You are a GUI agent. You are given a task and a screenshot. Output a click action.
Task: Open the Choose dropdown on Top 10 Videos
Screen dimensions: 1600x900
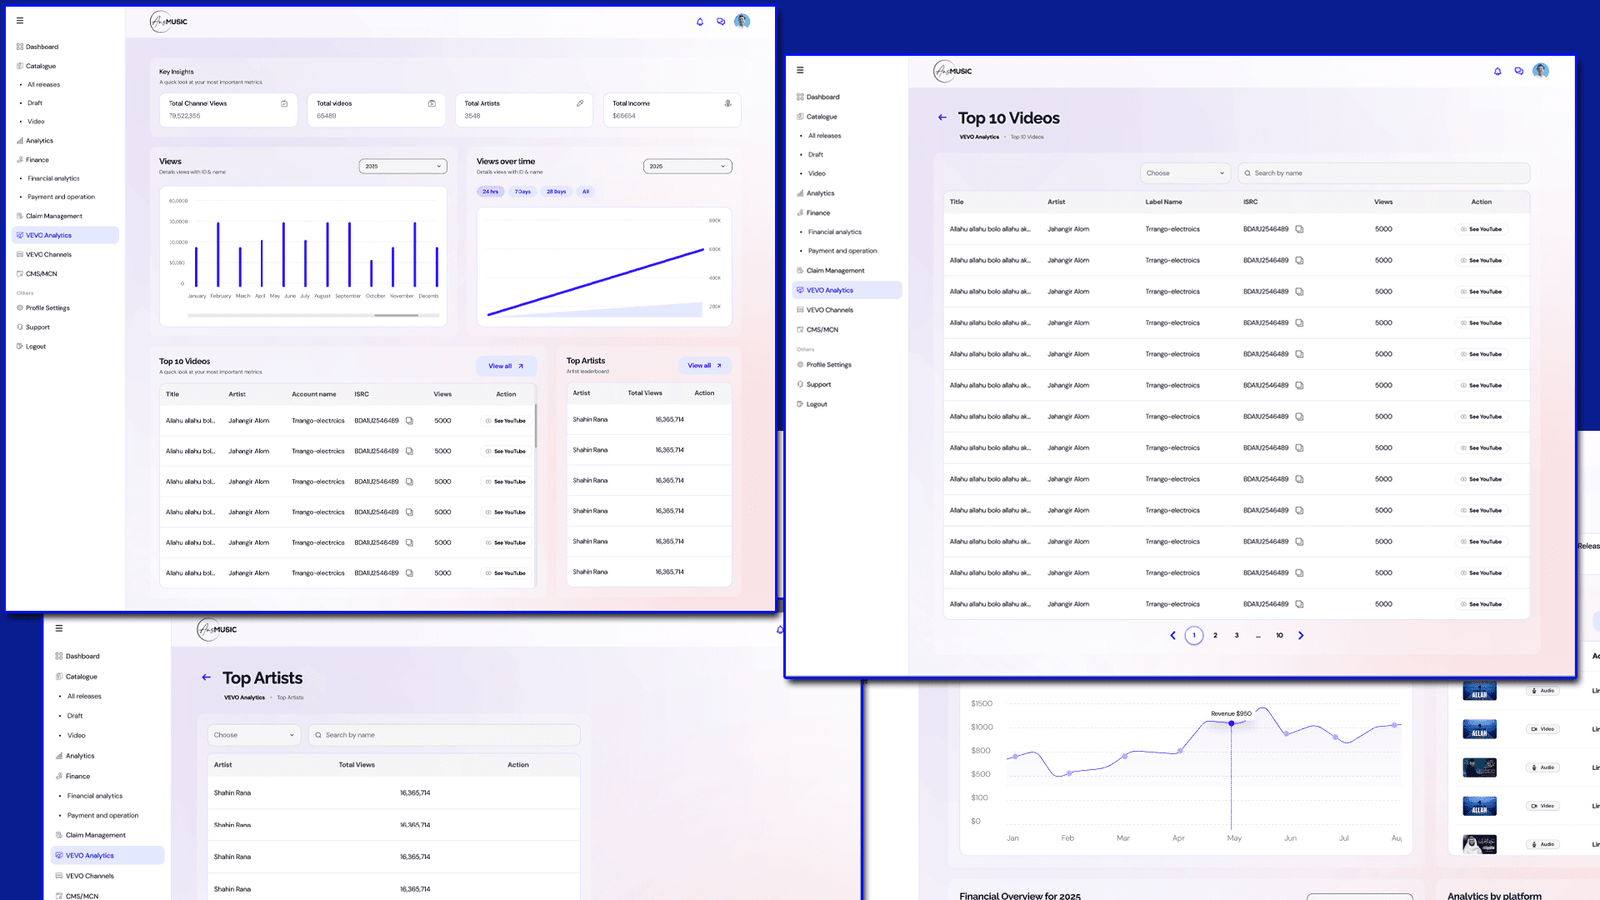click(x=1185, y=172)
